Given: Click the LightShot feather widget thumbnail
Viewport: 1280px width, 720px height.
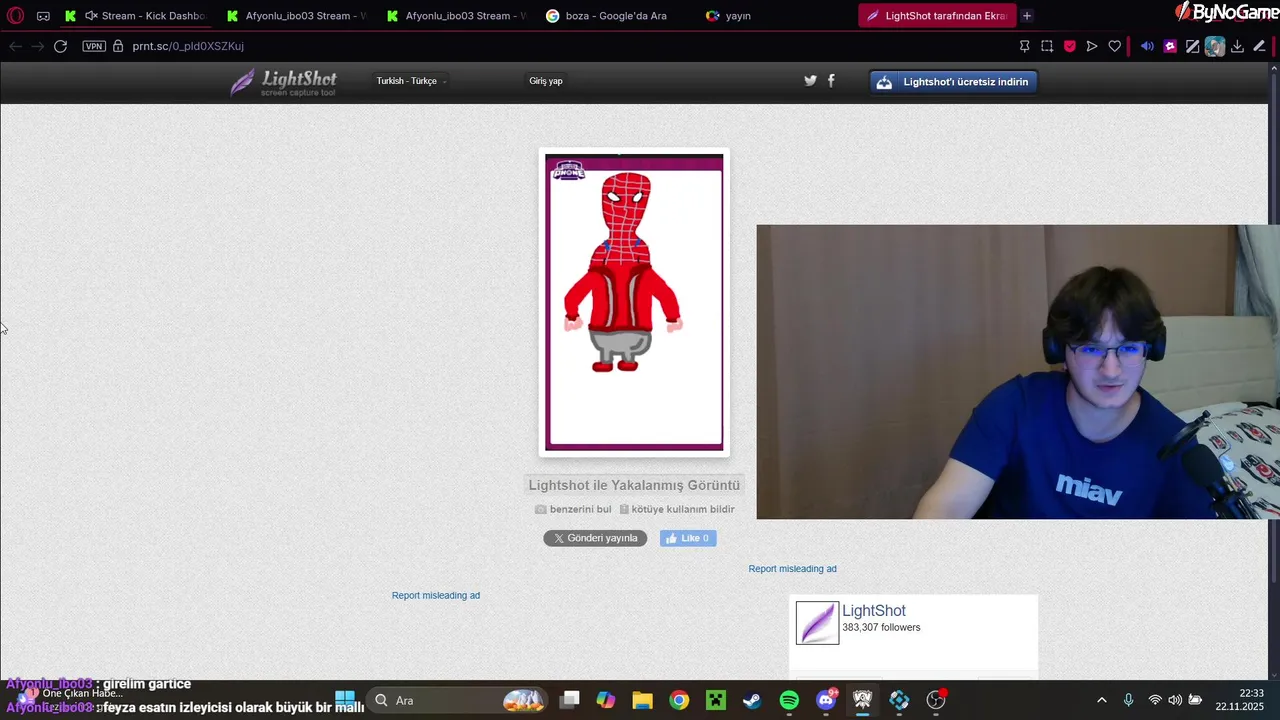Looking at the screenshot, I should (x=817, y=623).
